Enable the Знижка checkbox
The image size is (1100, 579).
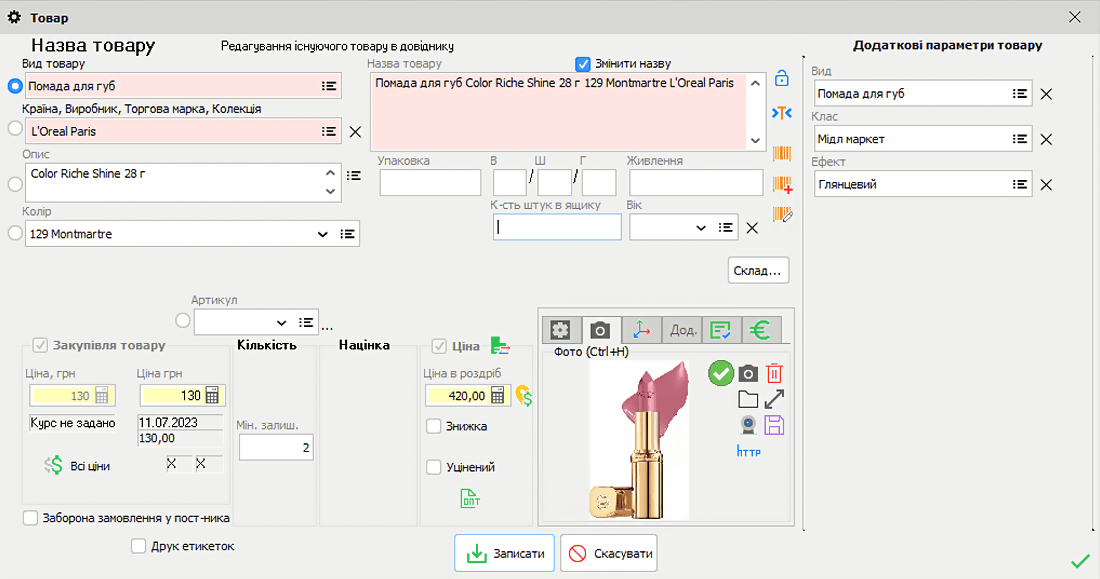(x=434, y=425)
